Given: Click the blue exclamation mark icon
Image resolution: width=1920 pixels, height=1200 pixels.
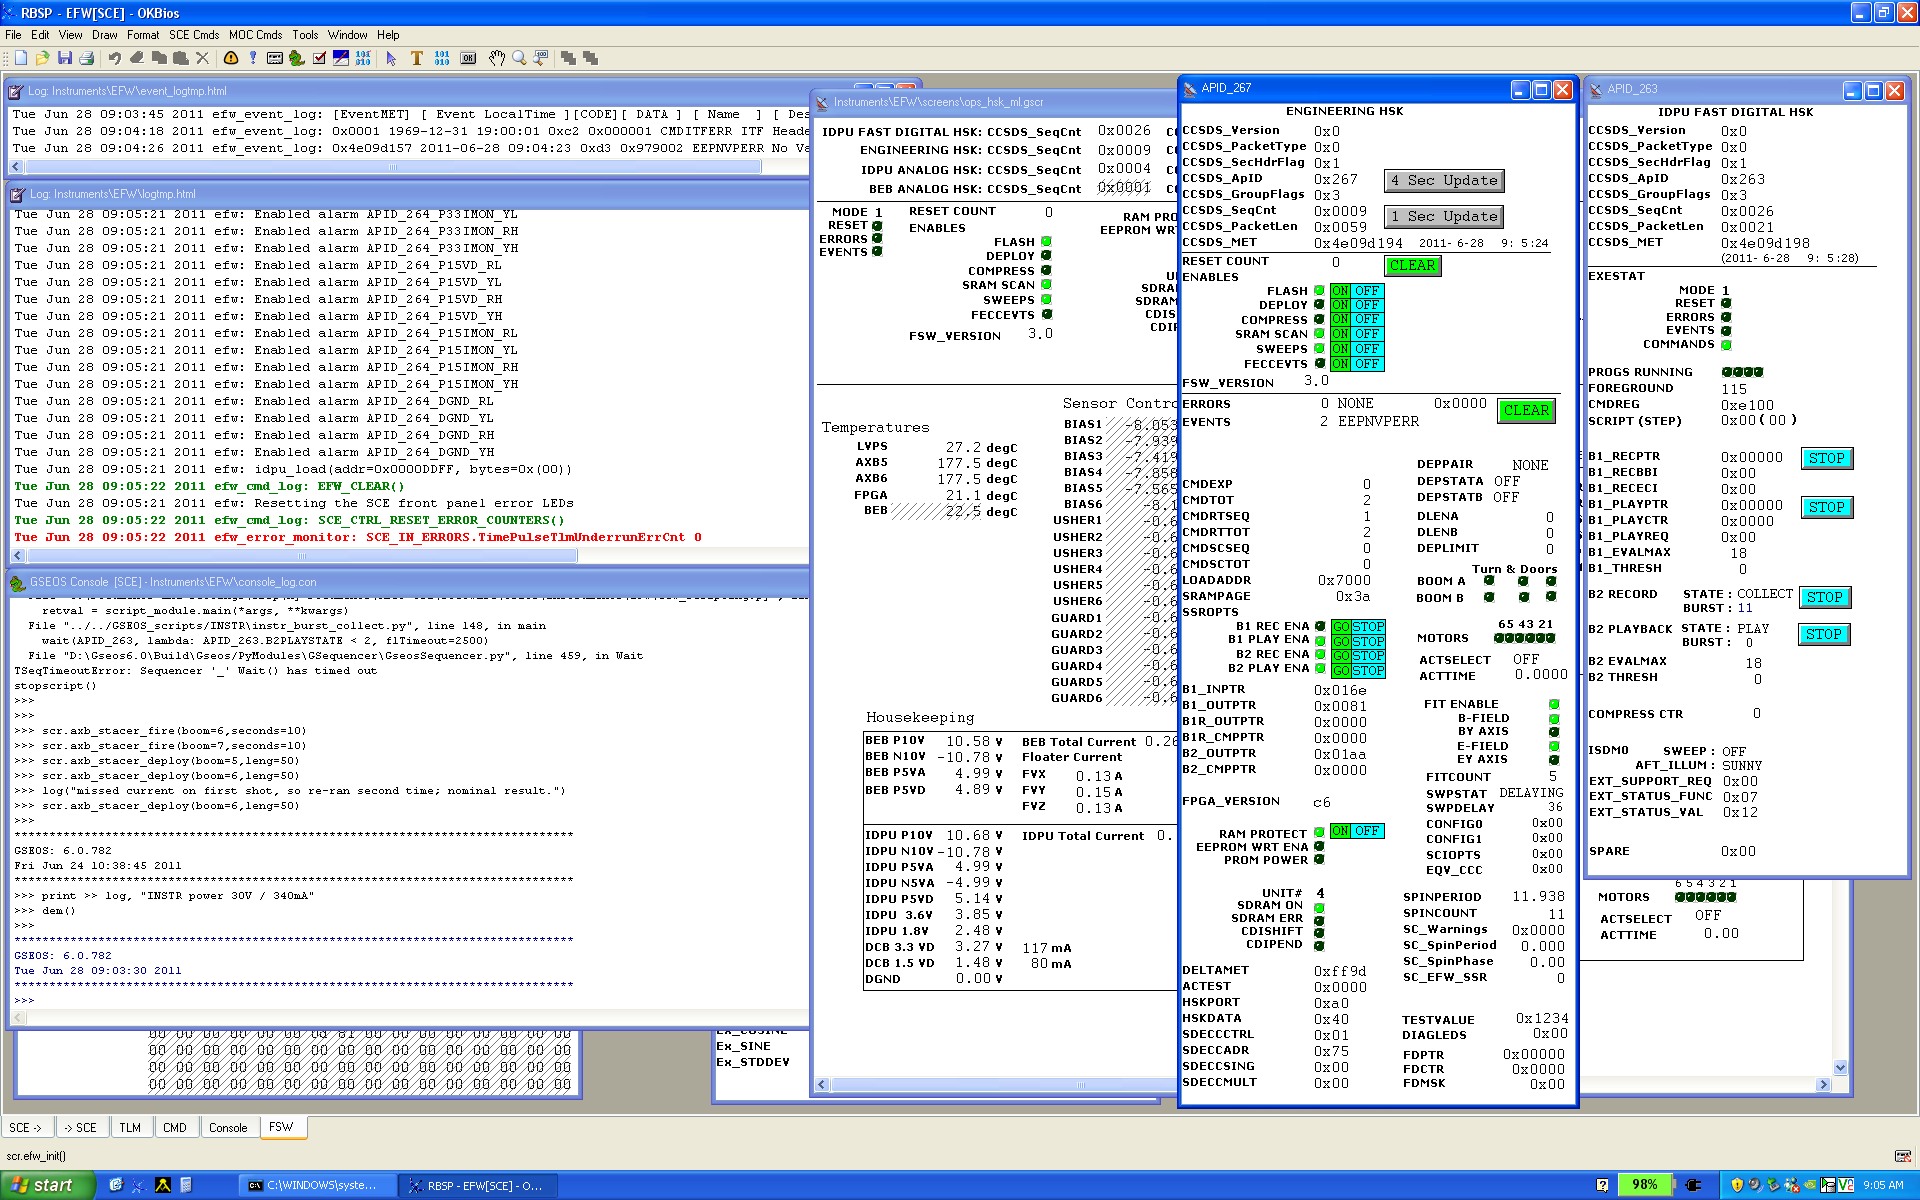Looking at the screenshot, I should point(253,58).
